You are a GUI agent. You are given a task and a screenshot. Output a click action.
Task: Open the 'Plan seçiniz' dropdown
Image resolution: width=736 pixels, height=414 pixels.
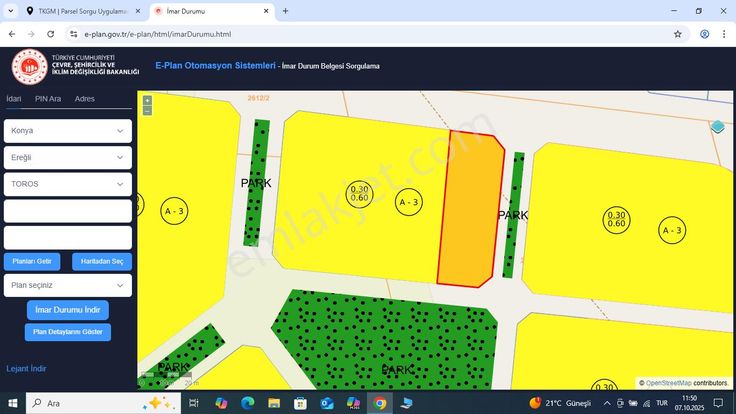coord(68,285)
